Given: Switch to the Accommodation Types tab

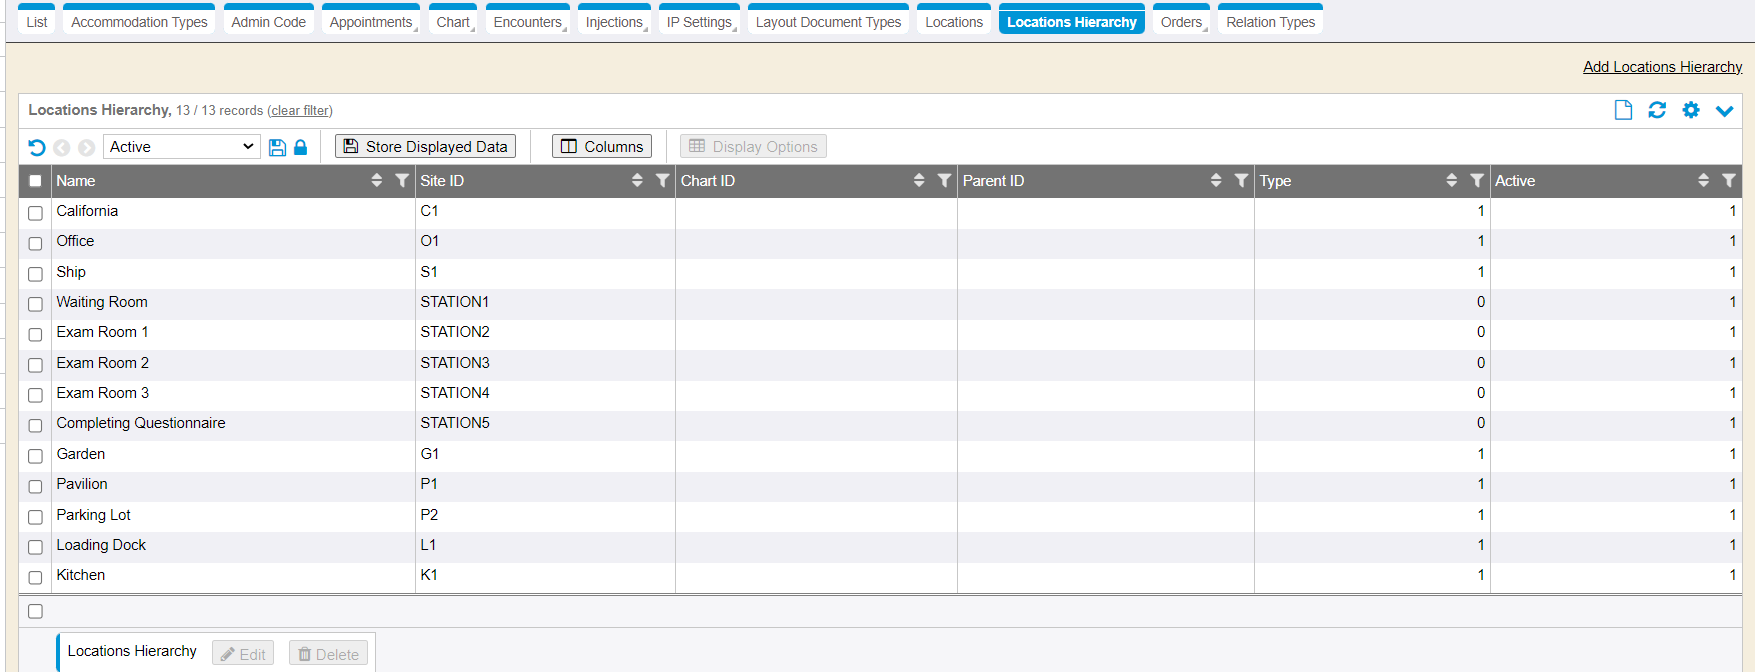Looking at the screenshot, I should (139, 22).
